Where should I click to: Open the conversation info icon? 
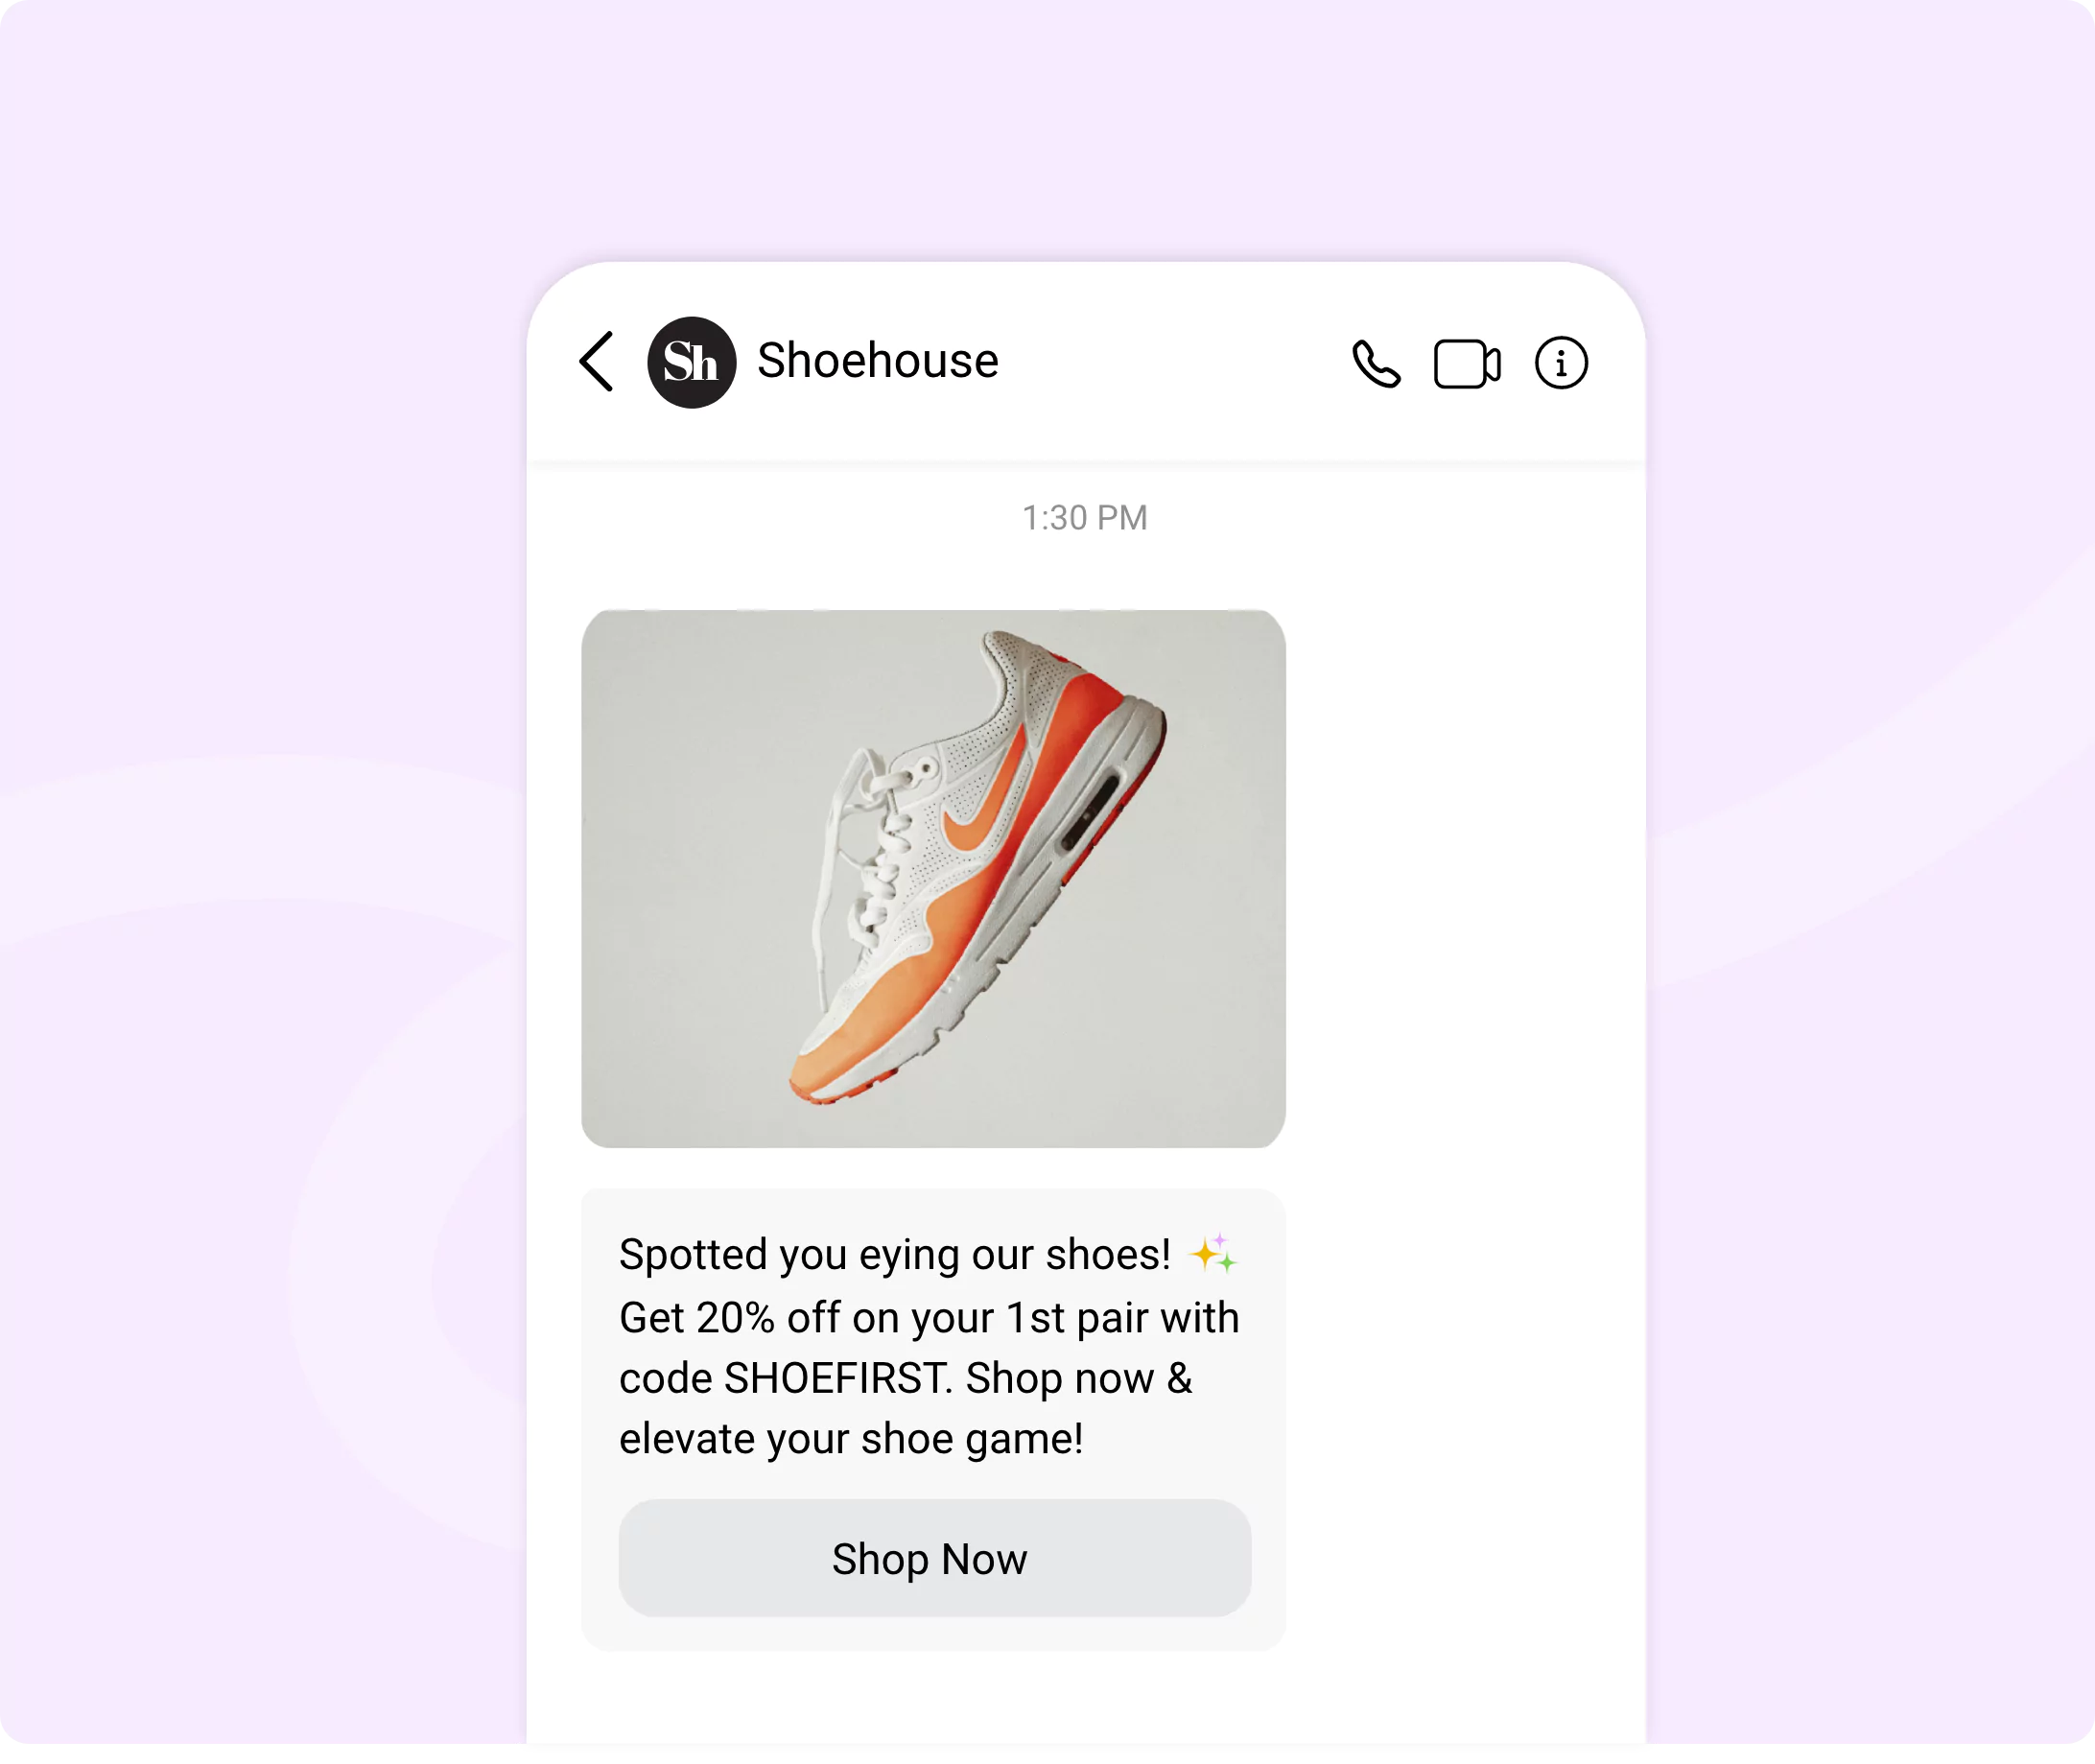pos(1561,362)
